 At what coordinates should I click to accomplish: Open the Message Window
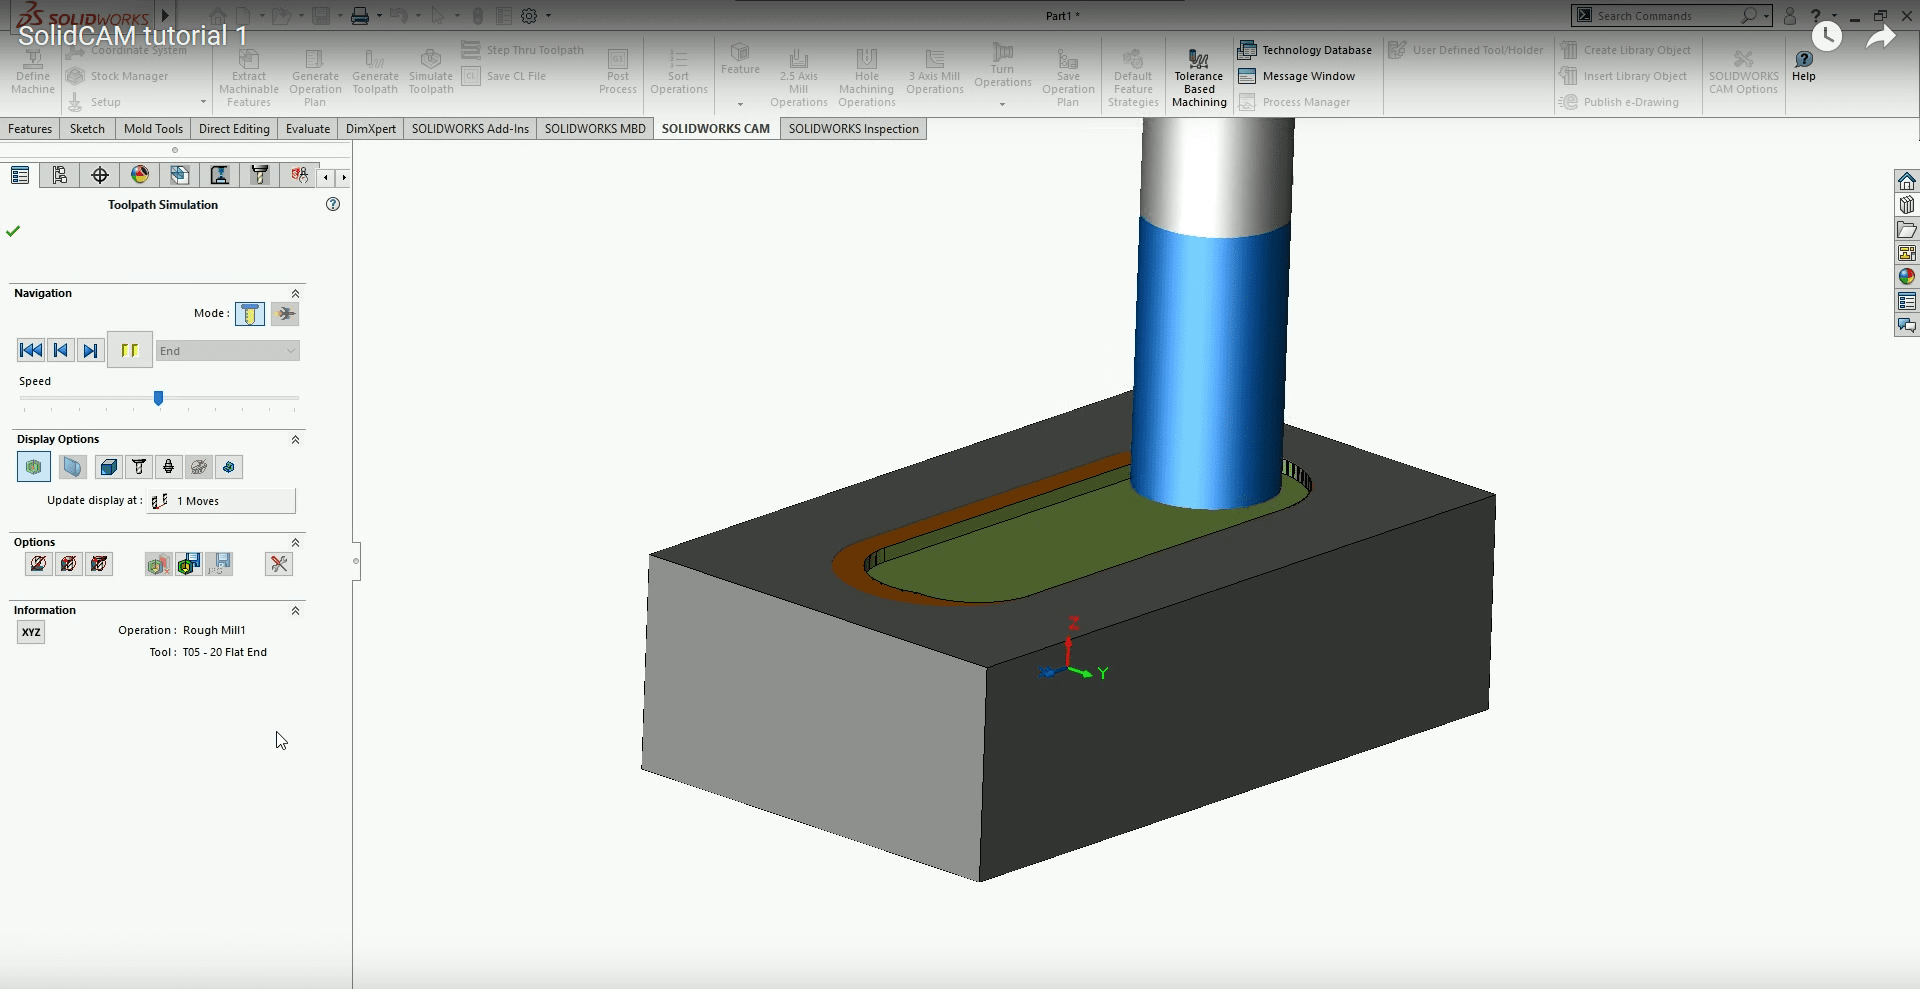[x=1297, y=76]
